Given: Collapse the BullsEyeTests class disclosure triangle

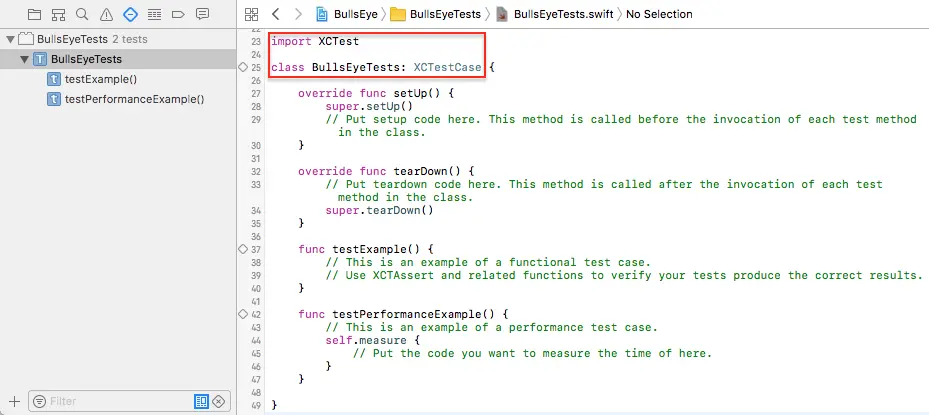Looking at the screenshot, I should (24, 59).
